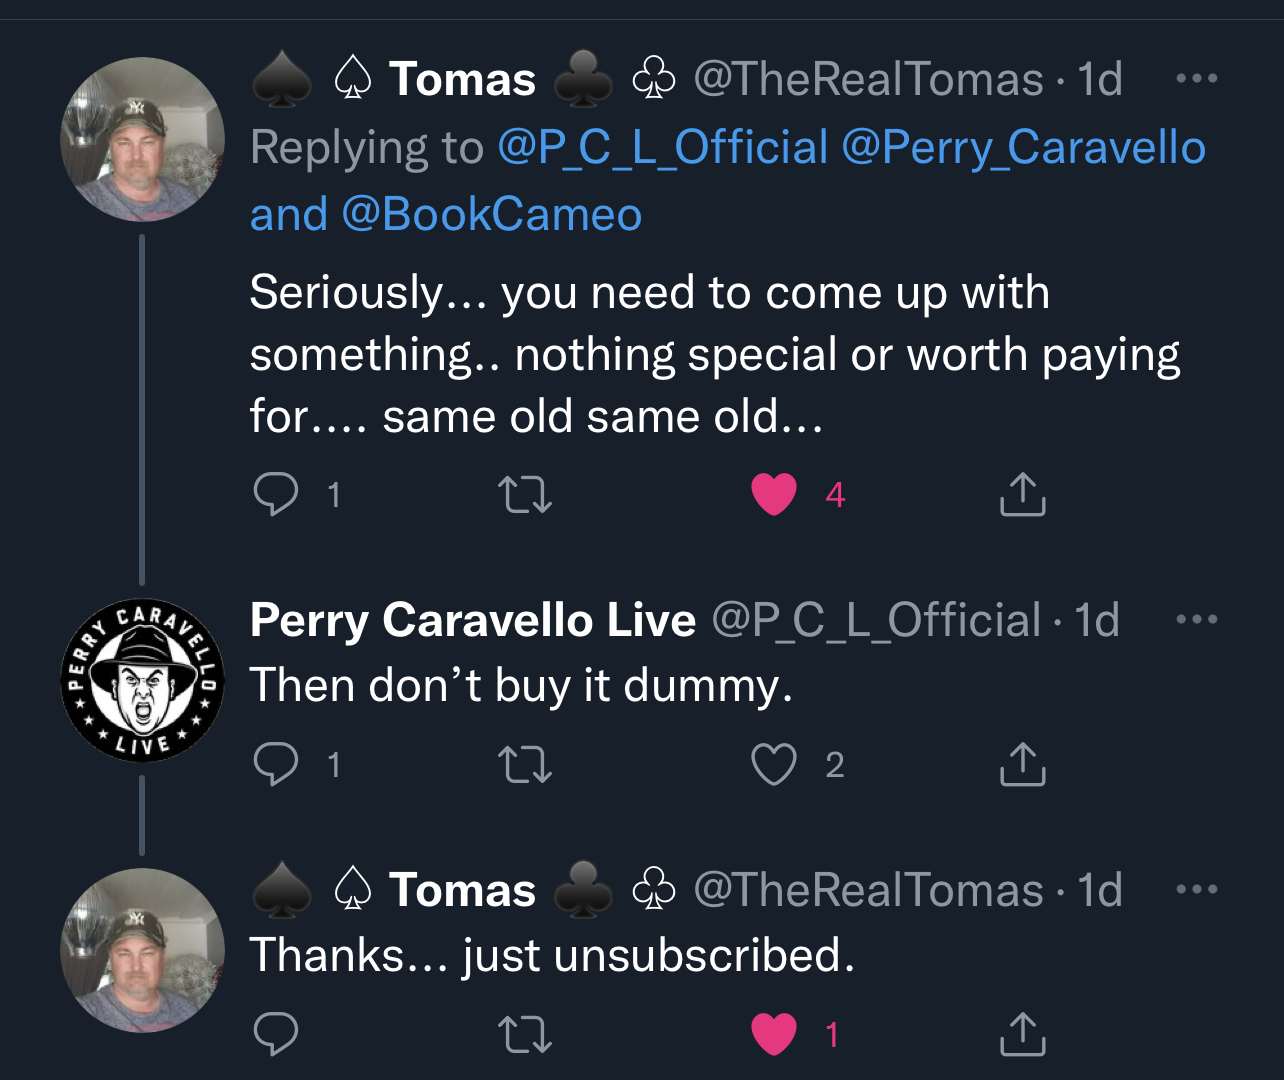Open more options on Tomas's first tweet
The image size is (1284, 1080).
1197,79
